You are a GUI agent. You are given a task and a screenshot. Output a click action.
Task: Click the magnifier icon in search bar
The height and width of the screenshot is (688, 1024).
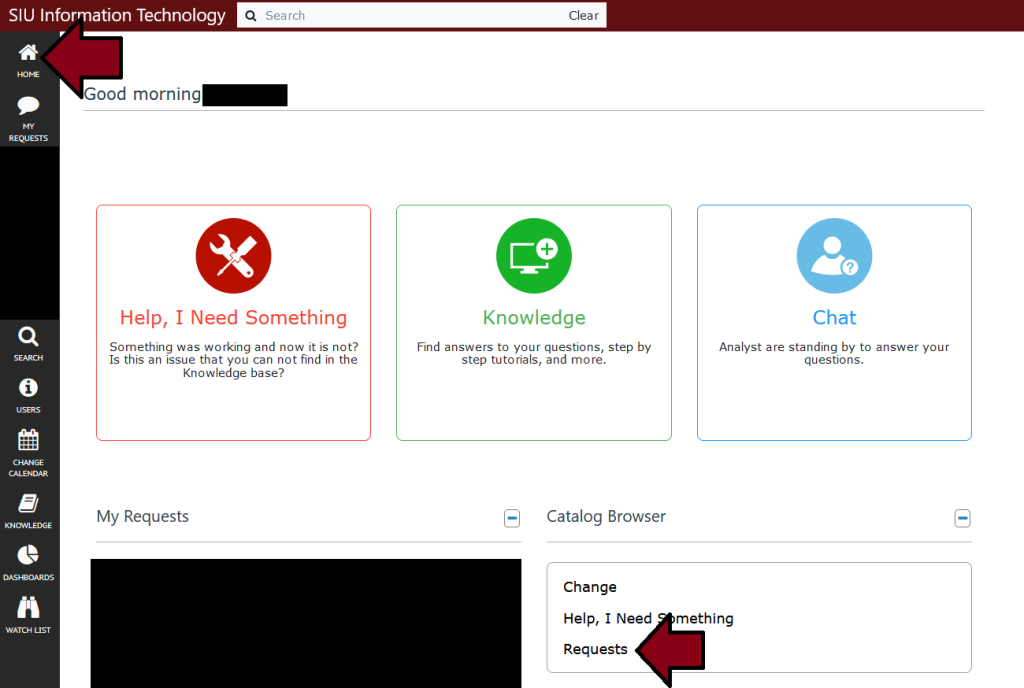pos(251,16)
